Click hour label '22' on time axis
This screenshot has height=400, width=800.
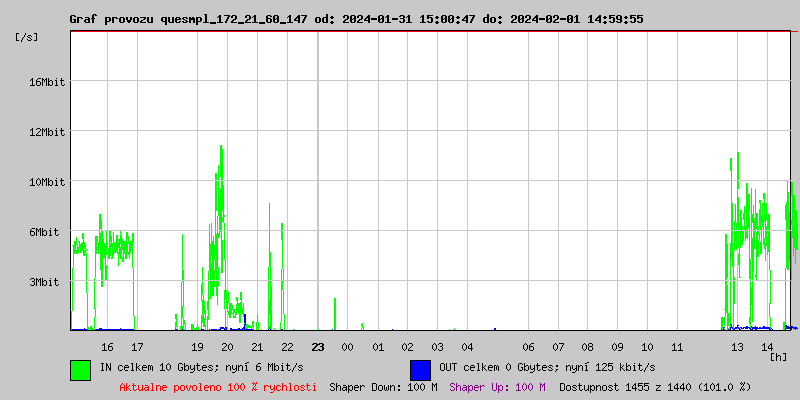point(287,347)
